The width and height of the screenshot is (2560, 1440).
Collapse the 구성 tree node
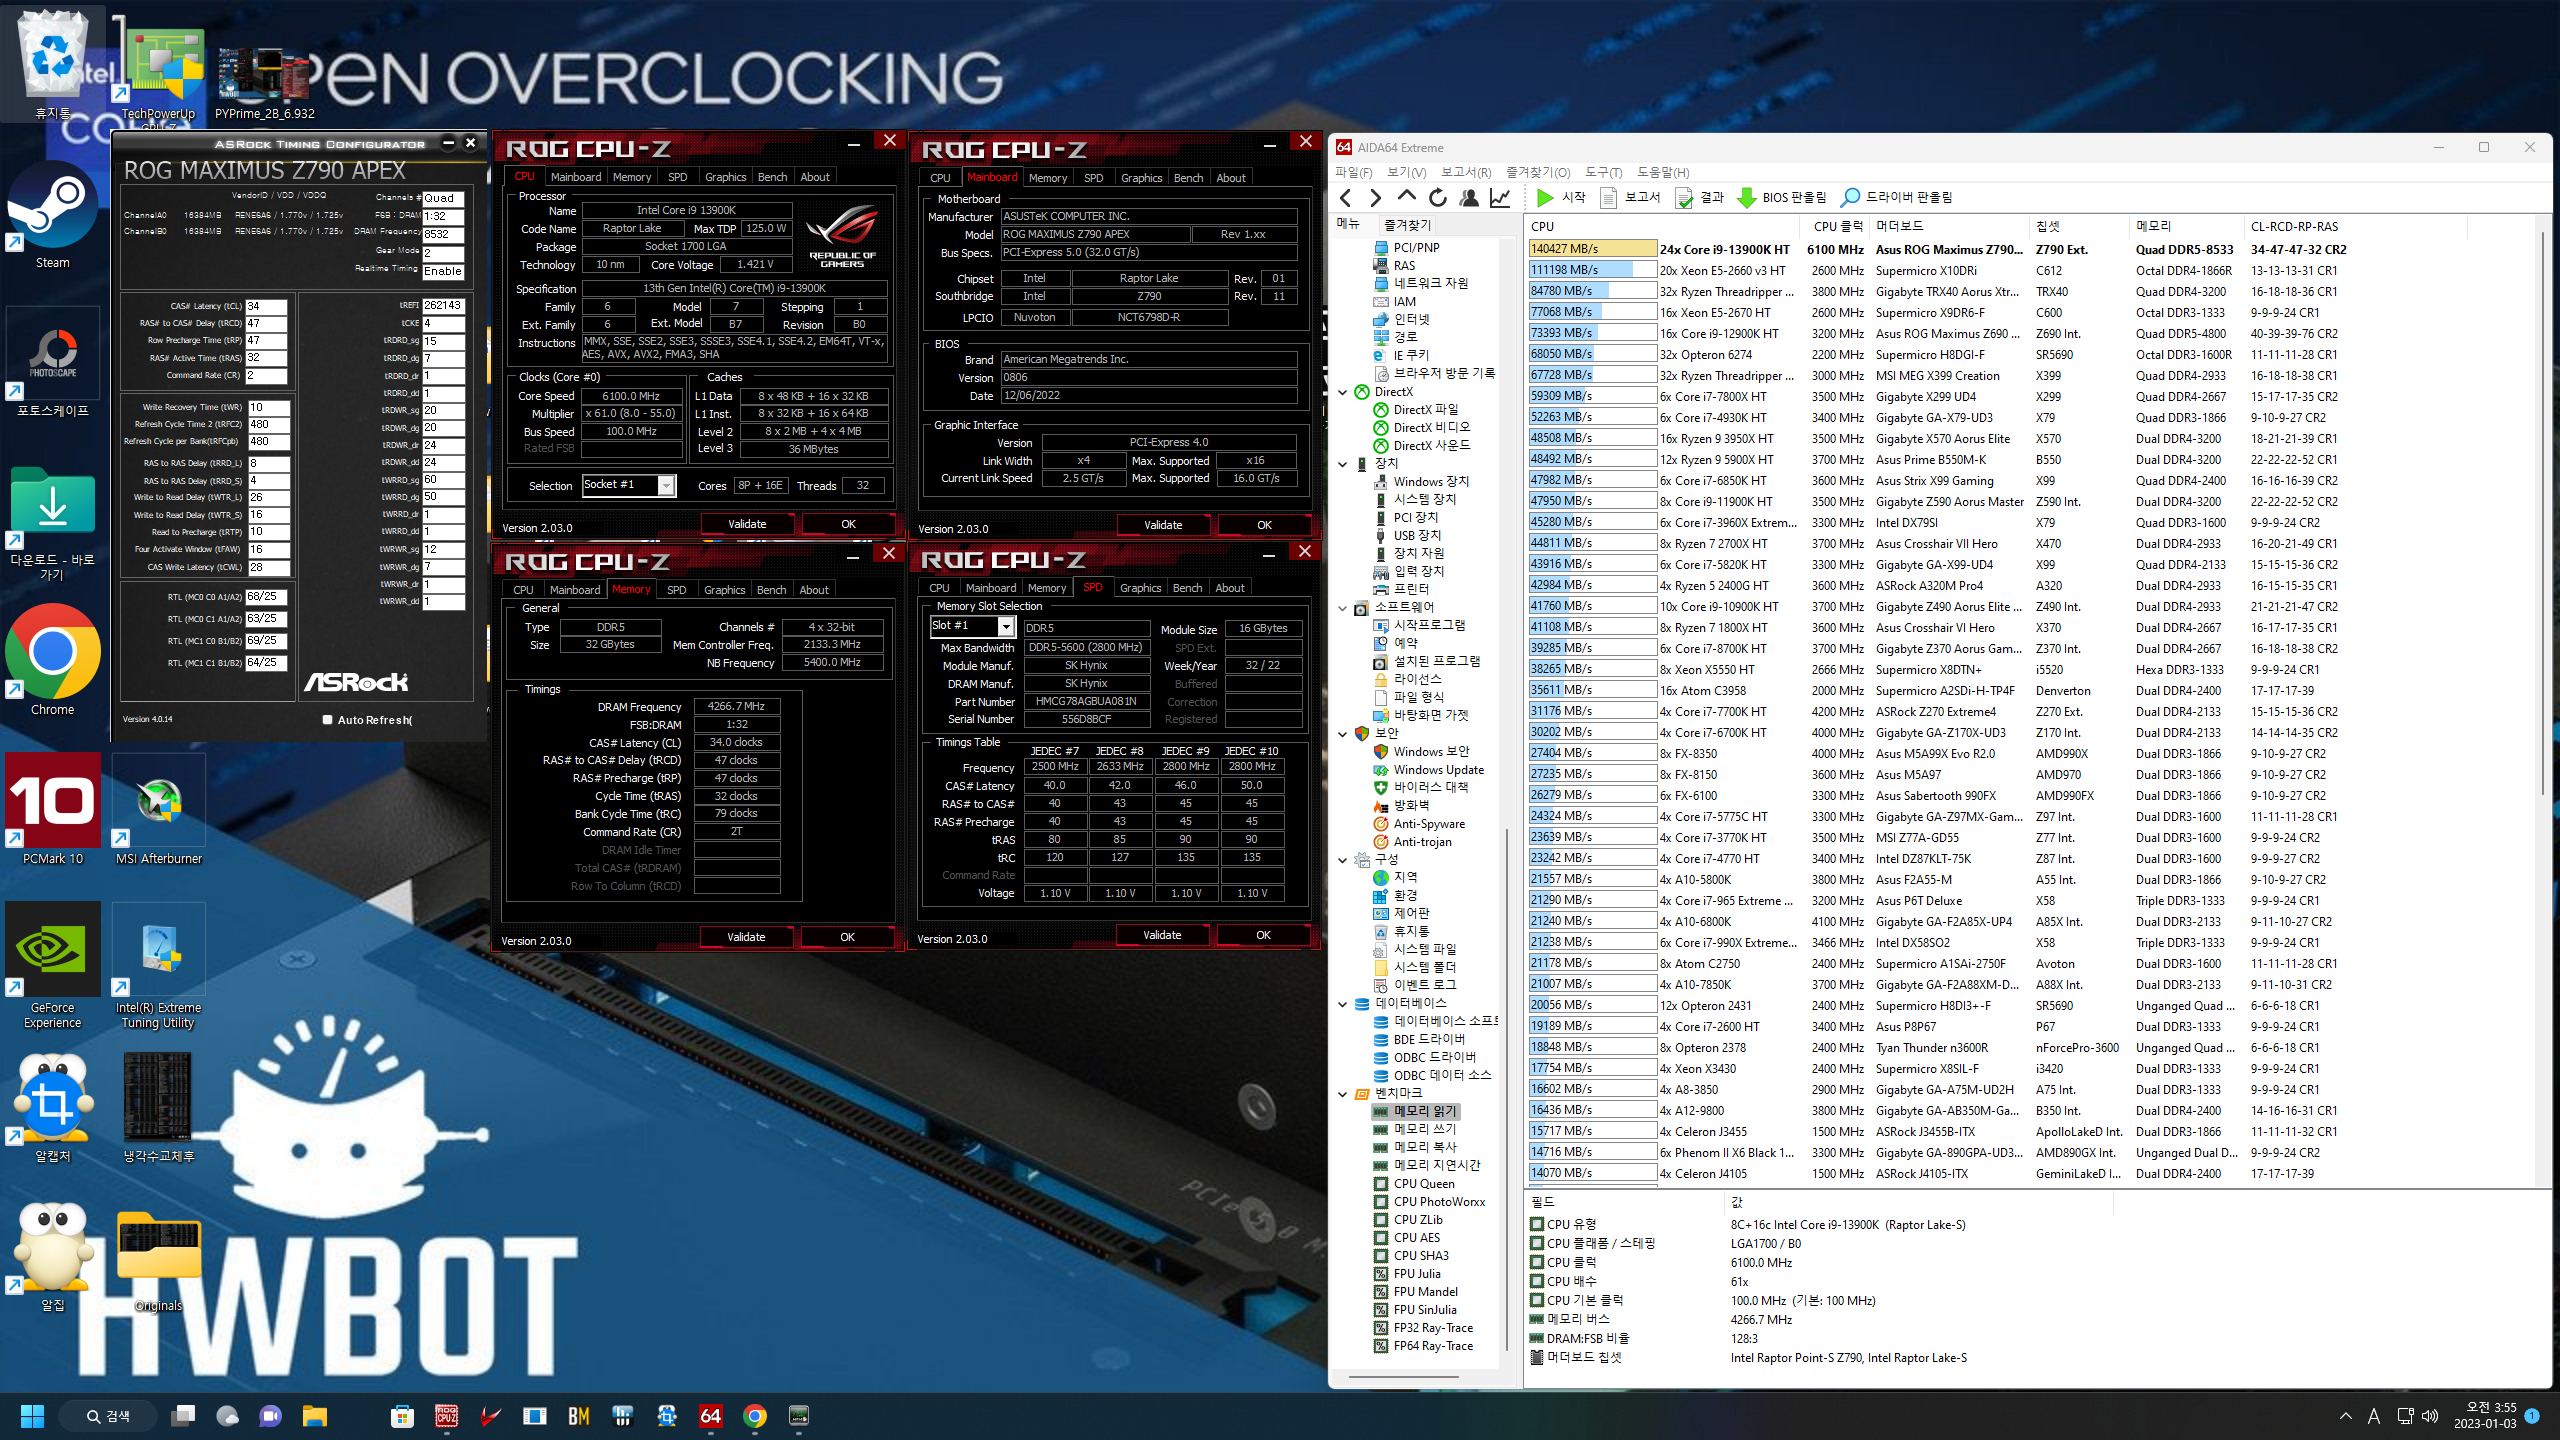coord(1343,860)
